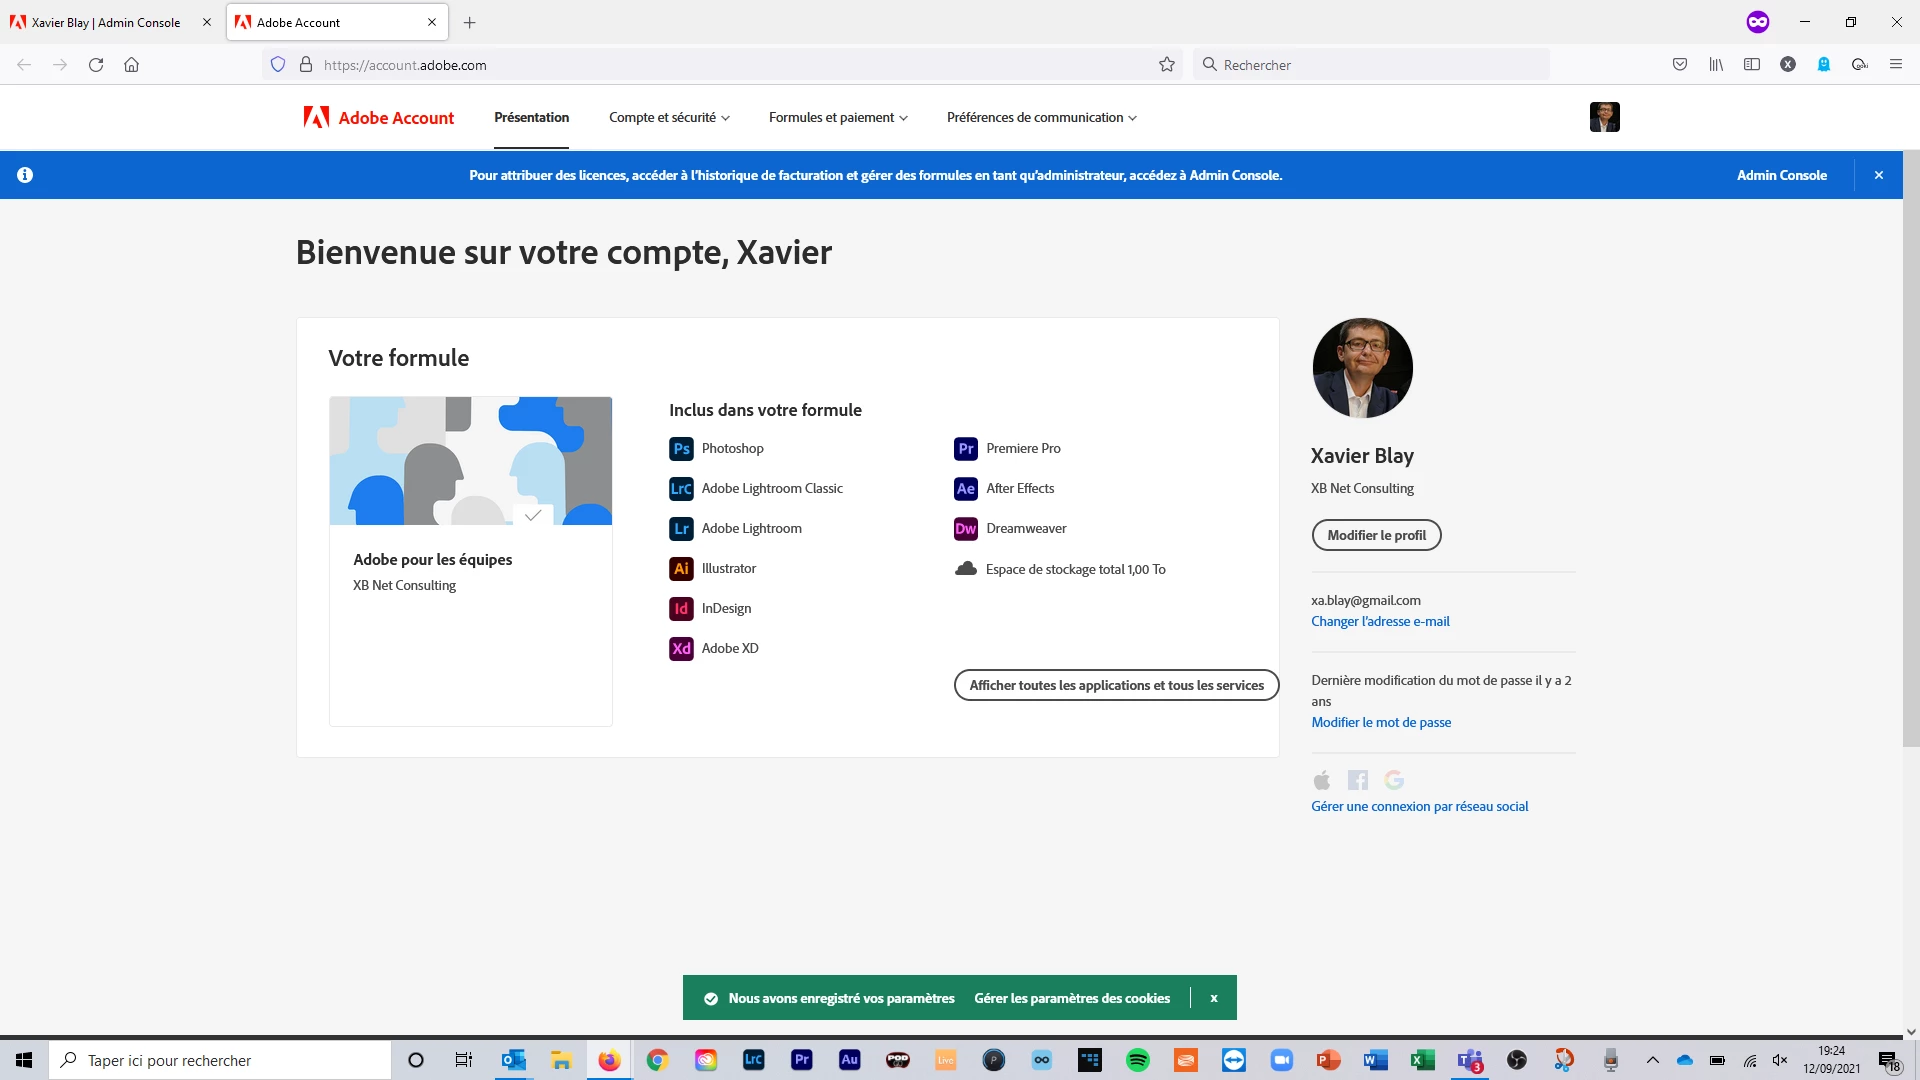
Task: Bookmark this page with the star icon
Action: 1166,65
